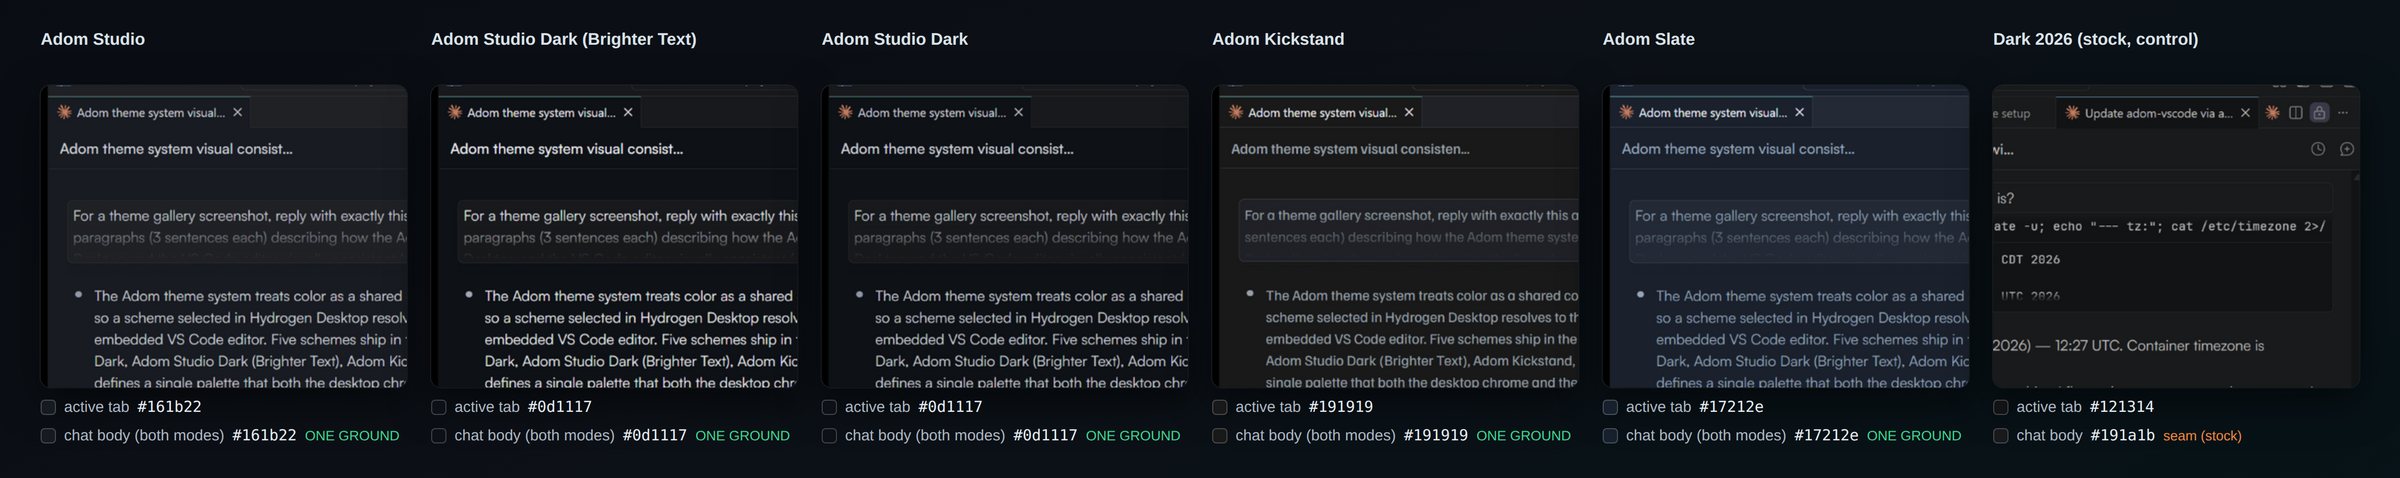Check 'chat body (both modes) #161b22' checkbox

click(48, 436)
